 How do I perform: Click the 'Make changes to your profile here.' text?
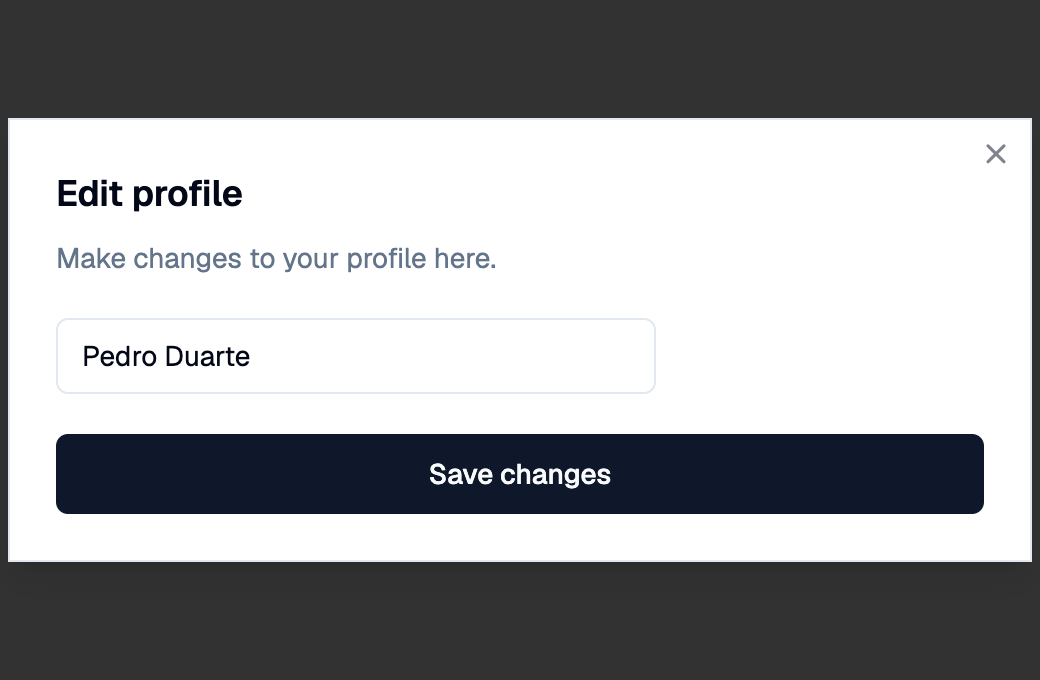point(276,259)
